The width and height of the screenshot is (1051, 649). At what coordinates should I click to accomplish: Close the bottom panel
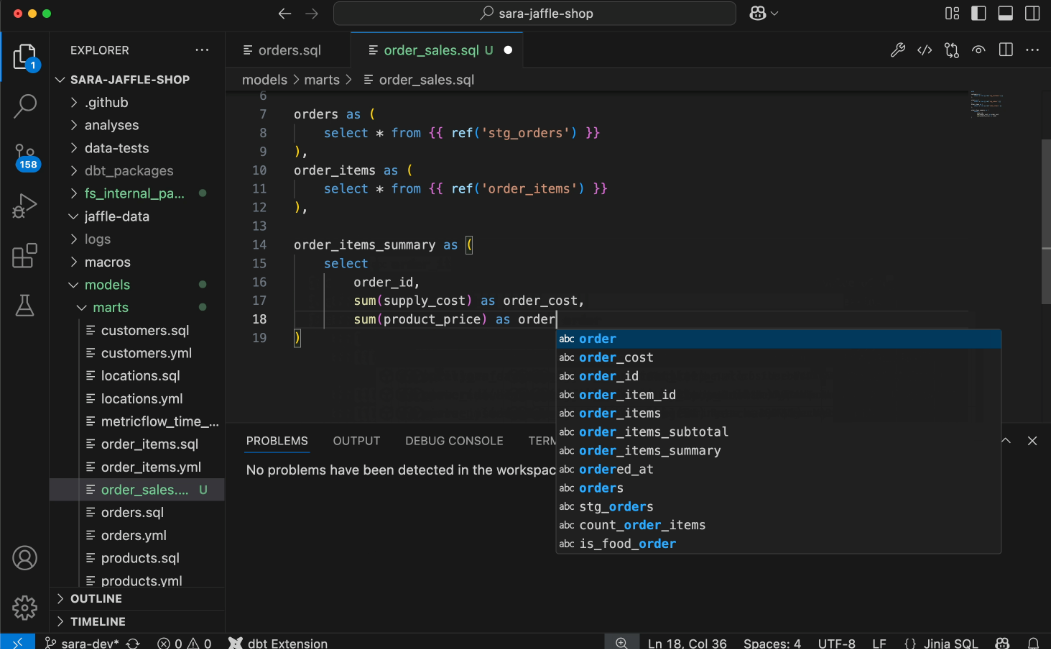(x=1032, y=440)
